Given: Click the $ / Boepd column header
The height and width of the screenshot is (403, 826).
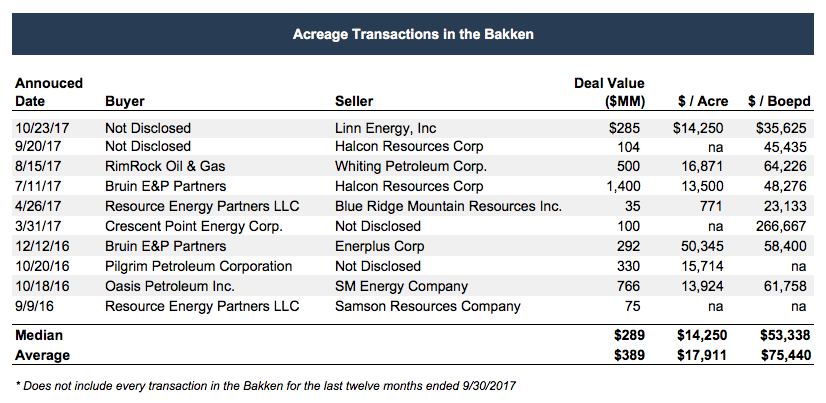Looking at the screenshot, I should (x=777, y=101).
